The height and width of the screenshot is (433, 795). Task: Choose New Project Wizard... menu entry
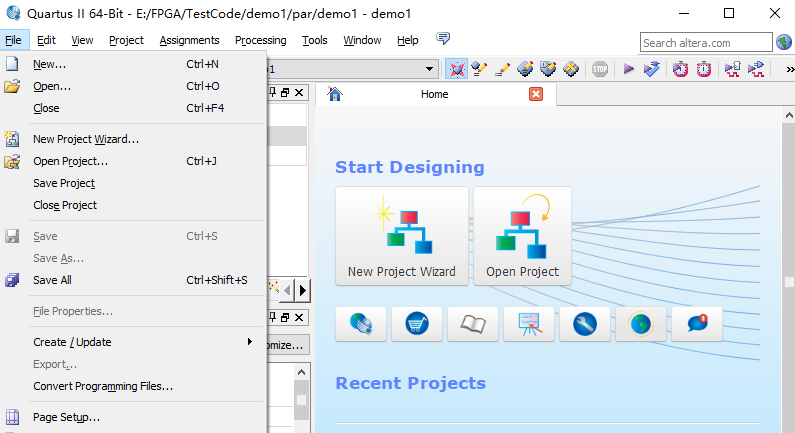(x=133, y=139)
